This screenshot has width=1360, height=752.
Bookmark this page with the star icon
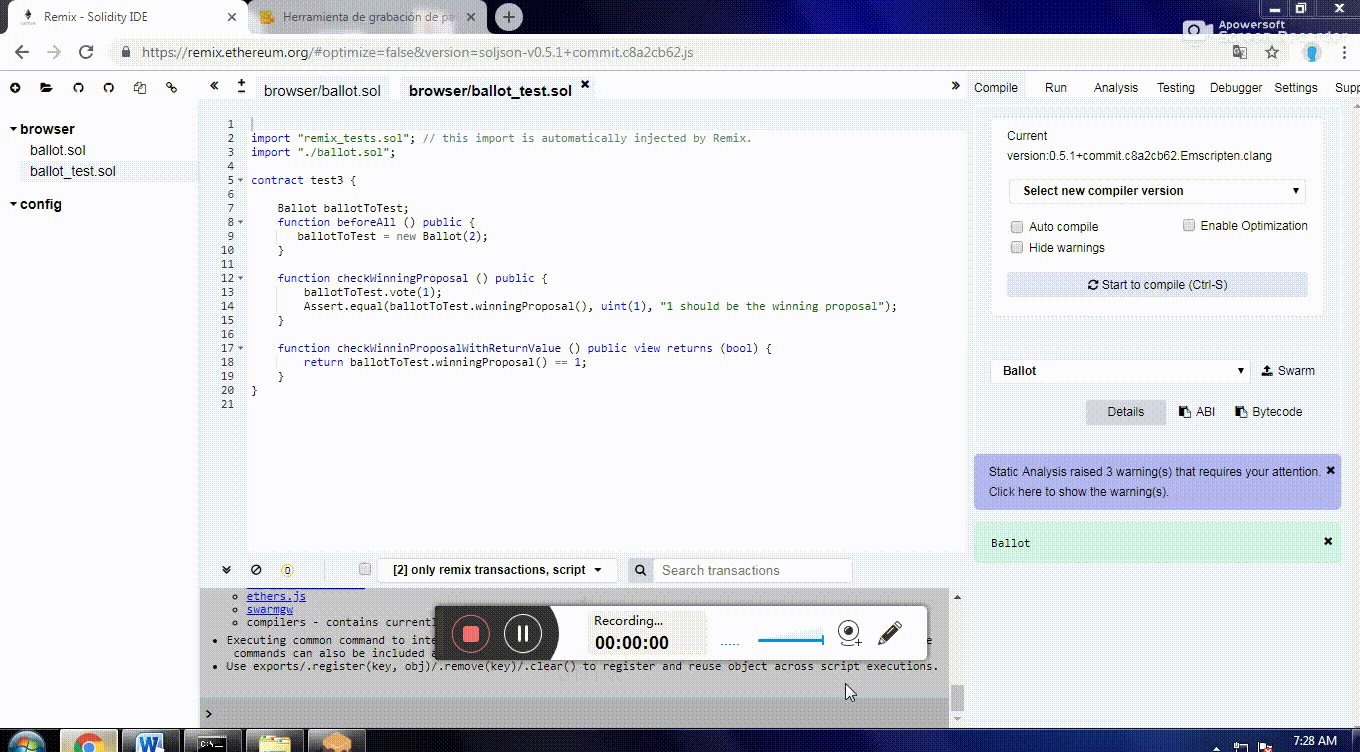(1272, 52)
